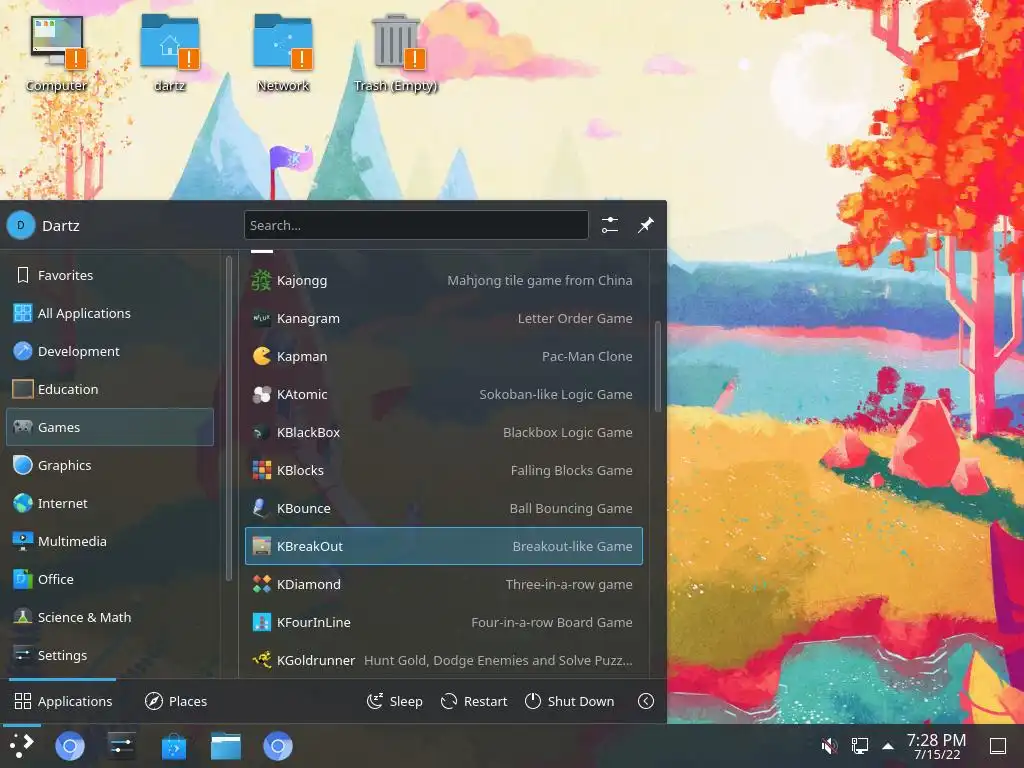Select the Education category

tap(110, 389)
